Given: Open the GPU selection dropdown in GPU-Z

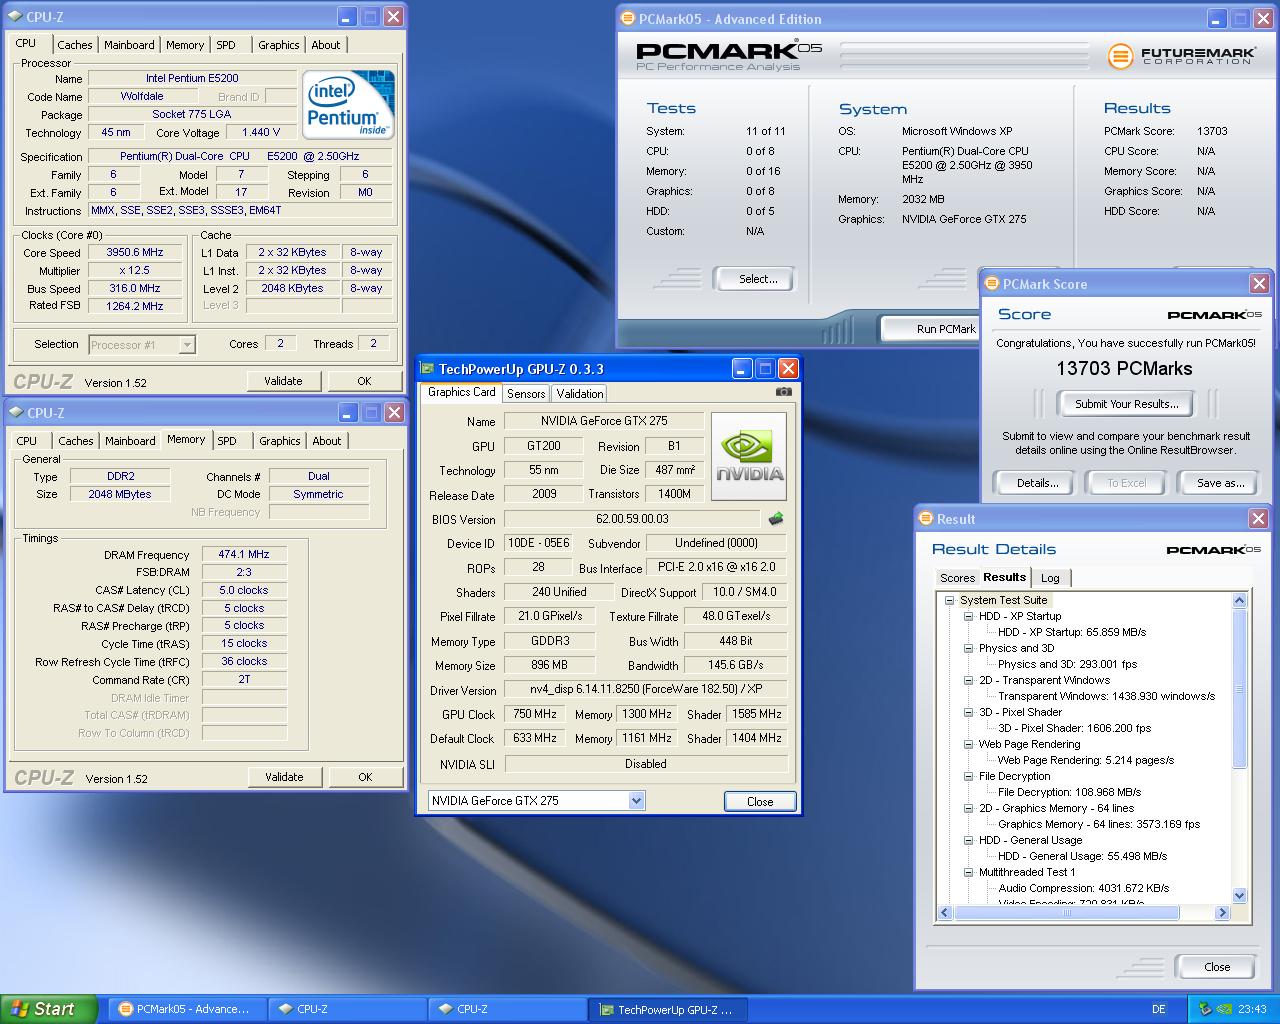Looking at the screenshot, I should coord(636,801).
